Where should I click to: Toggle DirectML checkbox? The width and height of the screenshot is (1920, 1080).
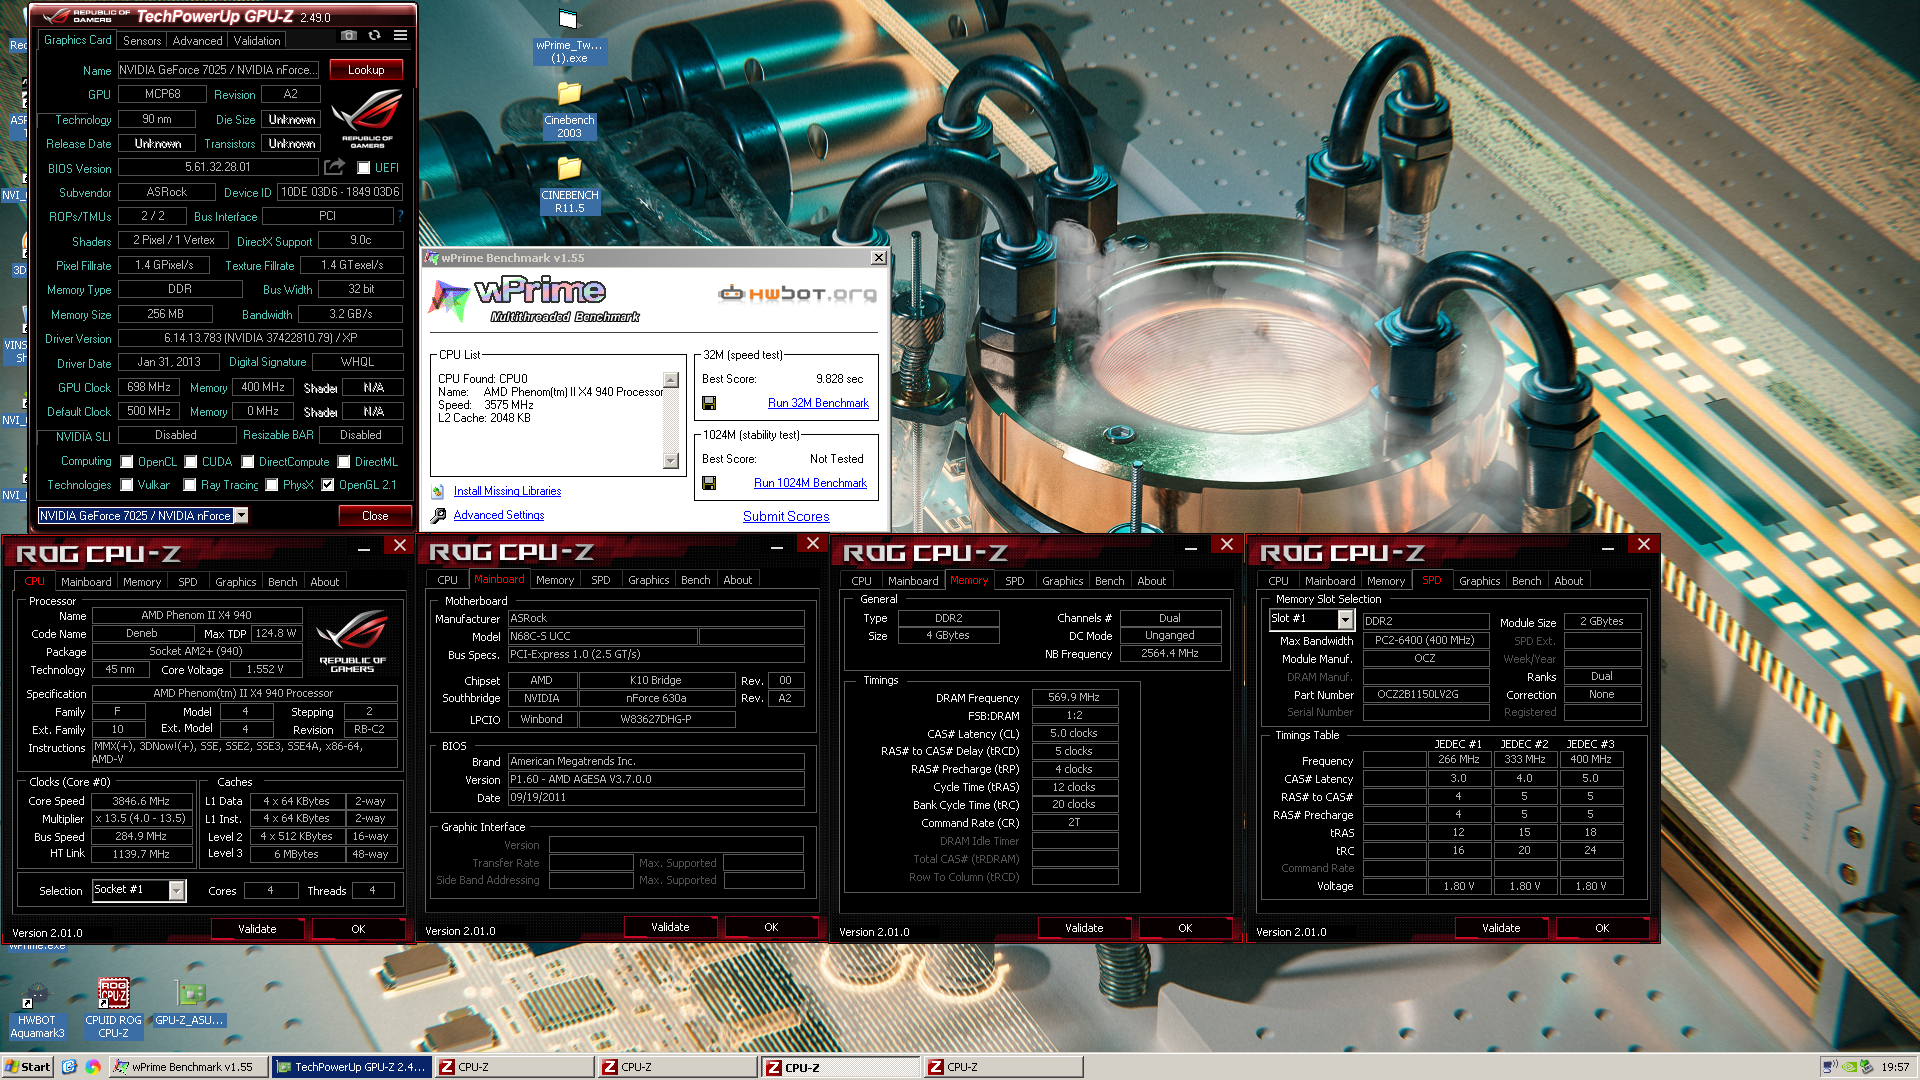point(343,462)
